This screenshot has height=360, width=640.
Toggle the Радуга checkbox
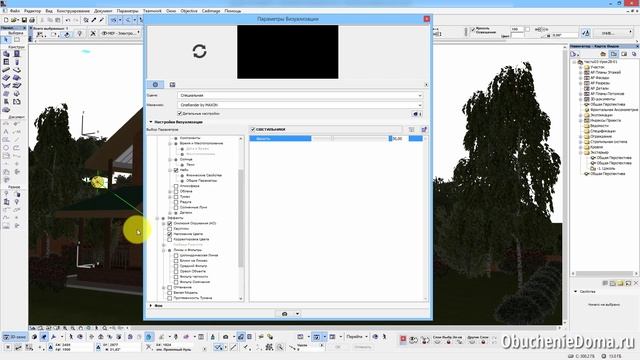pyautogui.click(x=176, y=202)
